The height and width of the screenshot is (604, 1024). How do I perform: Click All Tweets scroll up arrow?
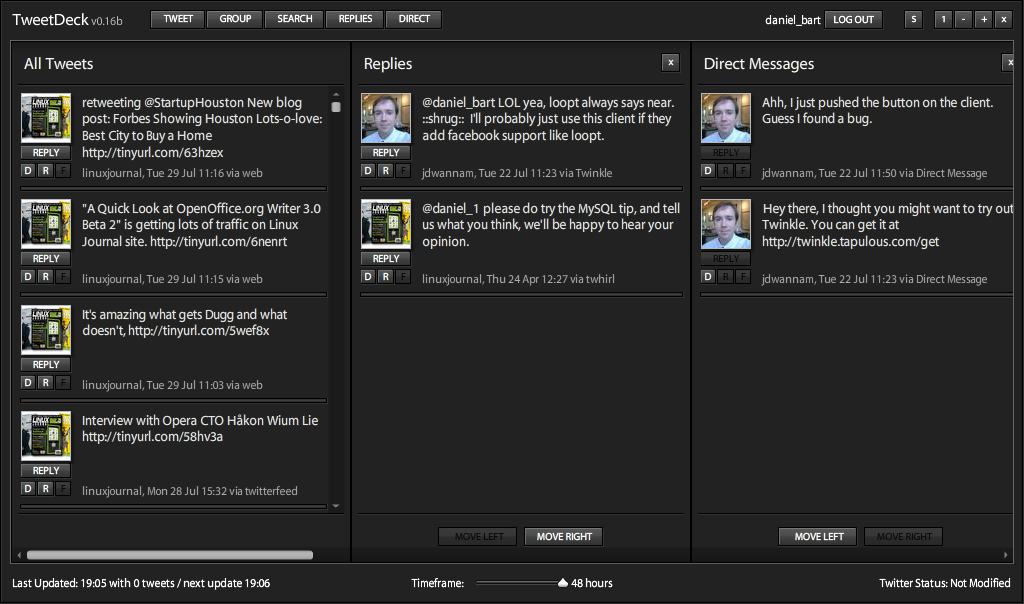[x=336, y=95]
